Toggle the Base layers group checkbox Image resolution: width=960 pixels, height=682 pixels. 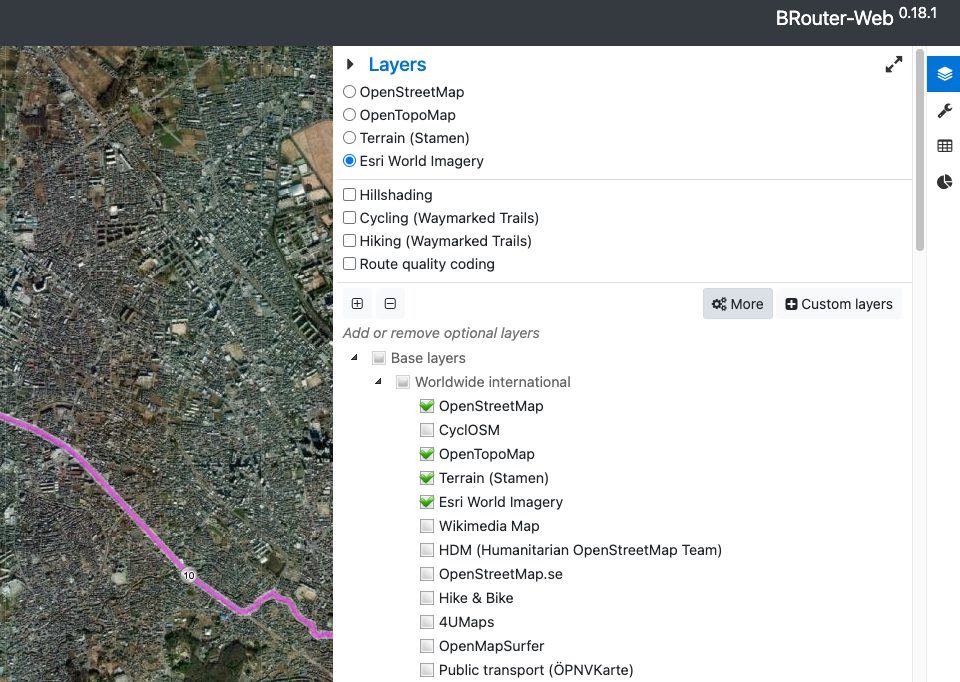click(379, 358)
